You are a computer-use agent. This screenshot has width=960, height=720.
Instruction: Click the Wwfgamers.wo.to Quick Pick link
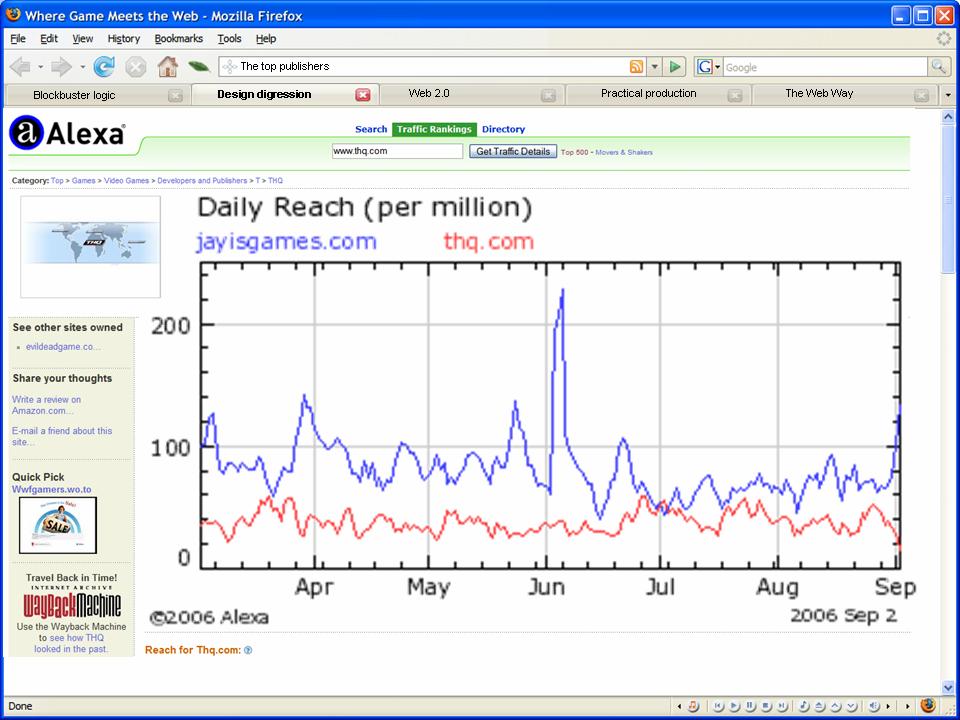pyautogui.click(x=51, y=490)
